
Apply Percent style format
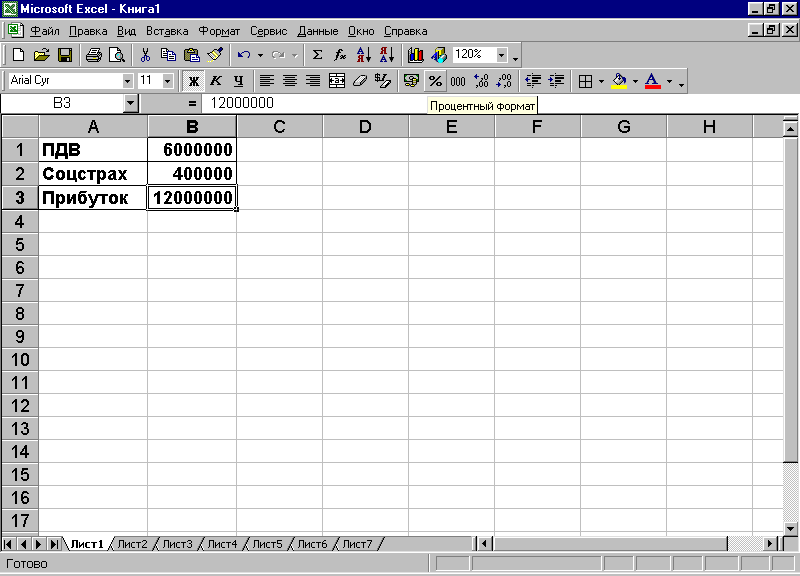[435, 81]
